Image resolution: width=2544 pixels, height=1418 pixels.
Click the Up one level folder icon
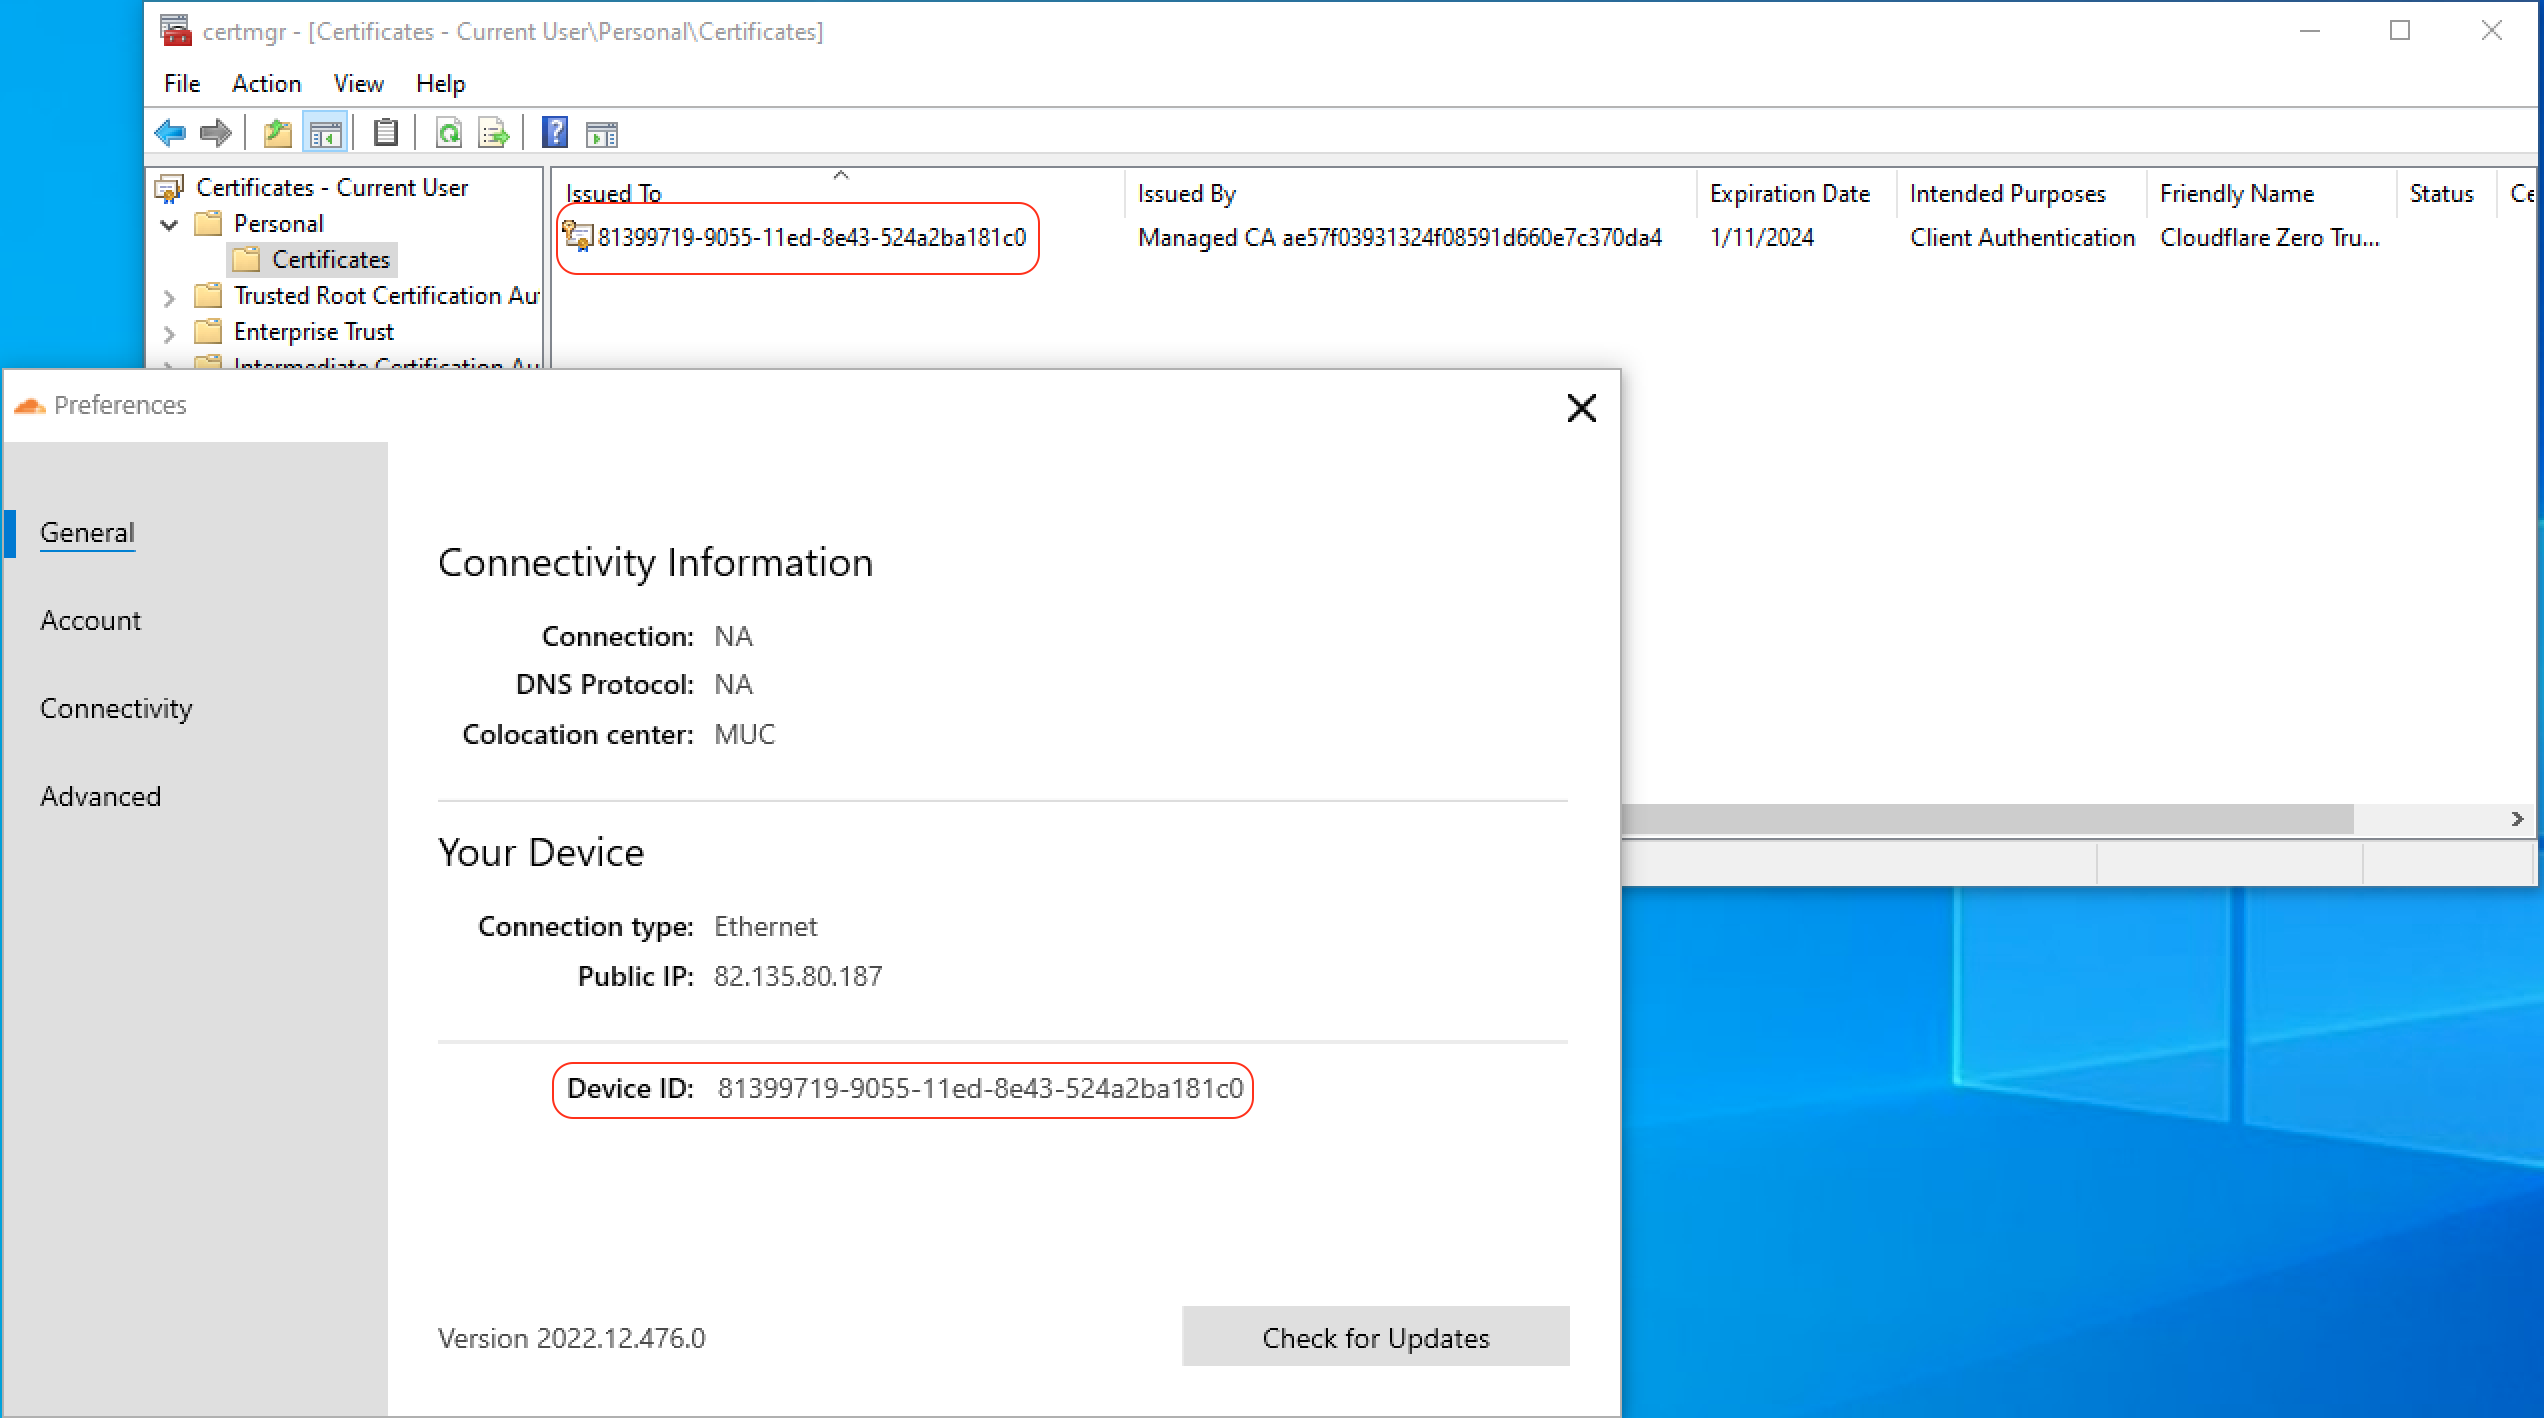tap(277, 132)
